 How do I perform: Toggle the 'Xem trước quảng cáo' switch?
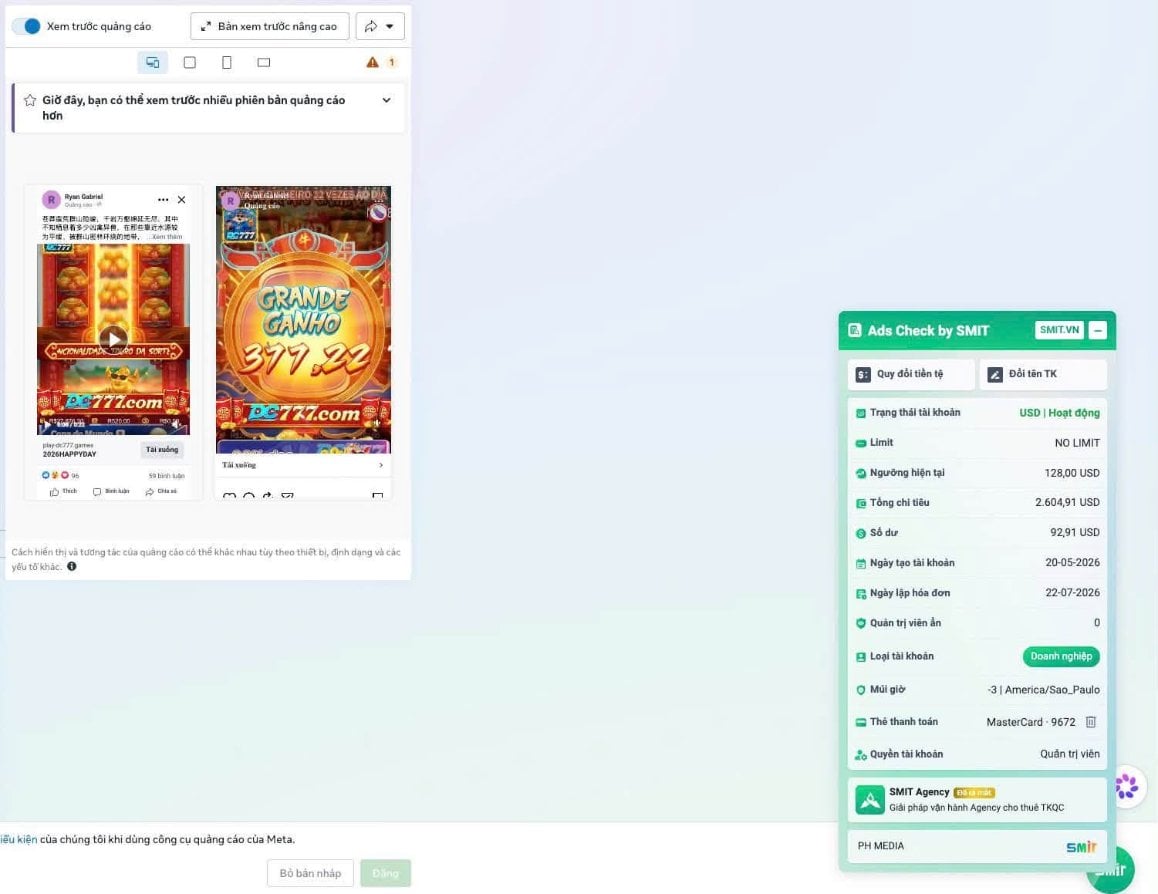pos(26,26)
